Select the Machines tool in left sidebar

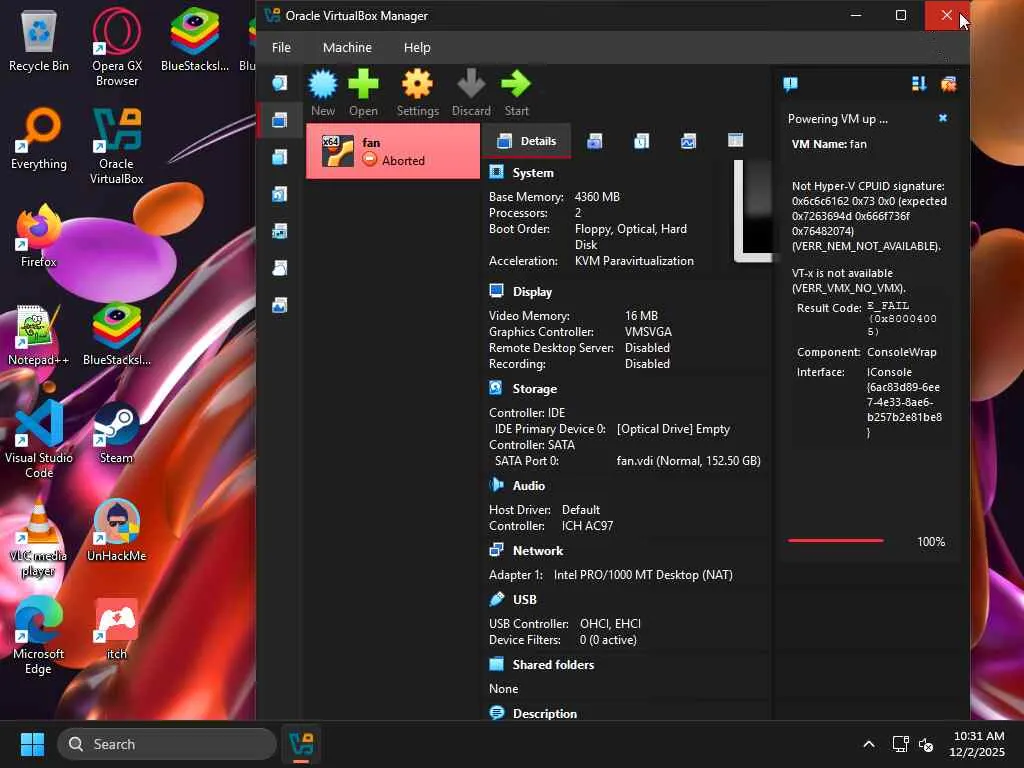pos(280,120)
